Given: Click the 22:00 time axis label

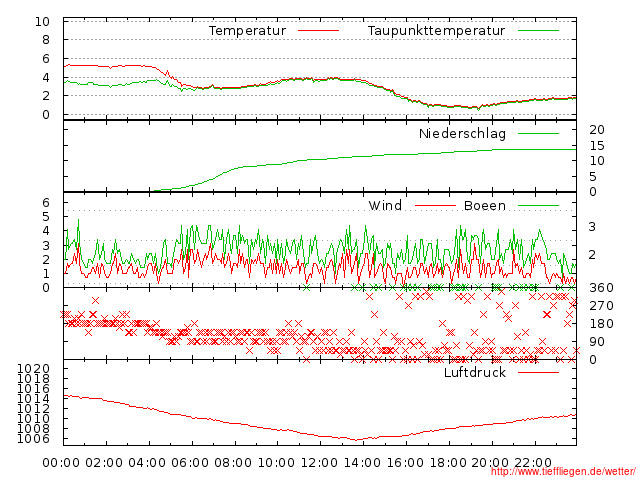Looking at the screenshot, I should click(x=533, y=463).
